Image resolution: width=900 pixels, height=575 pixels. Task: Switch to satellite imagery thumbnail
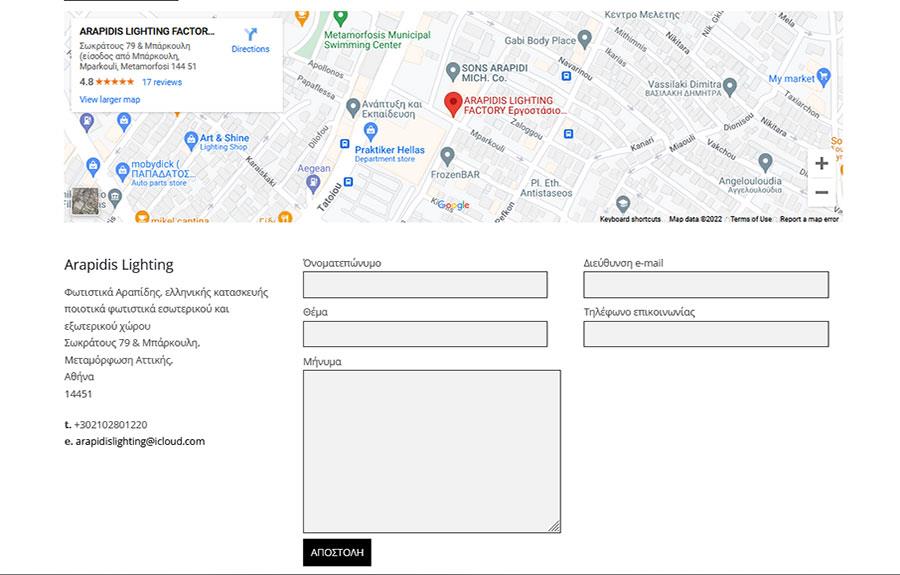pos(85,201)
